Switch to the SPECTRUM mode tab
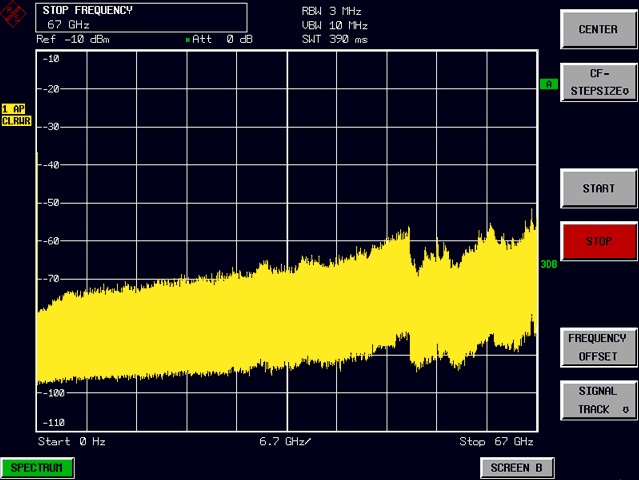The image size is (639, 480). [x=37, y=467]
